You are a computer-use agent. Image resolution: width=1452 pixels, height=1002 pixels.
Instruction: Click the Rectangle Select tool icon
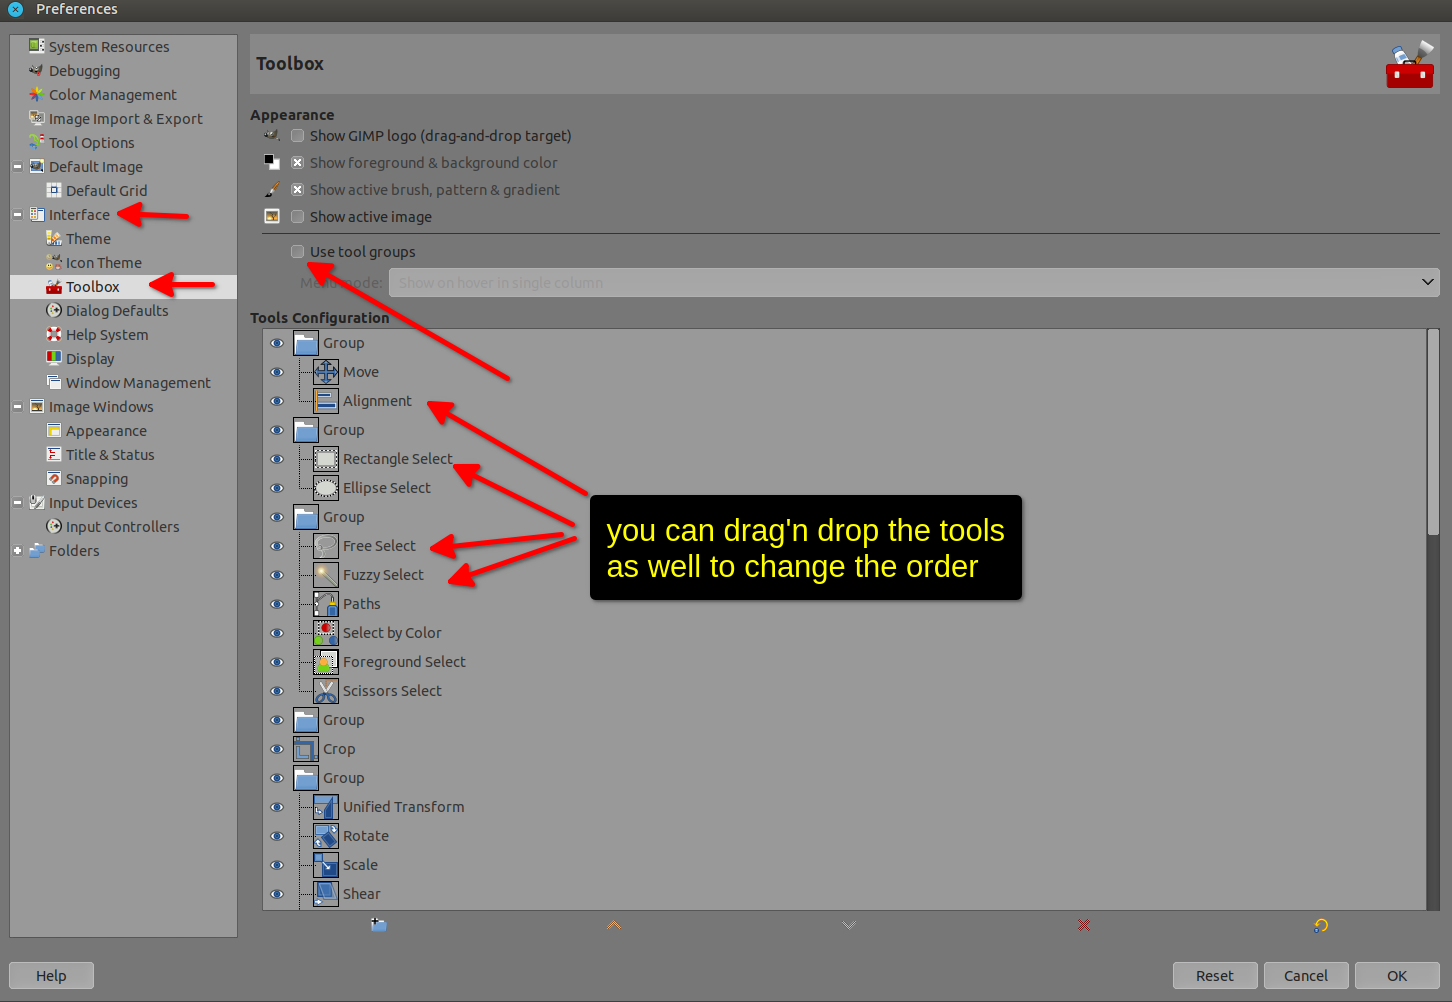pyautogui.click(x=326, y=459)
